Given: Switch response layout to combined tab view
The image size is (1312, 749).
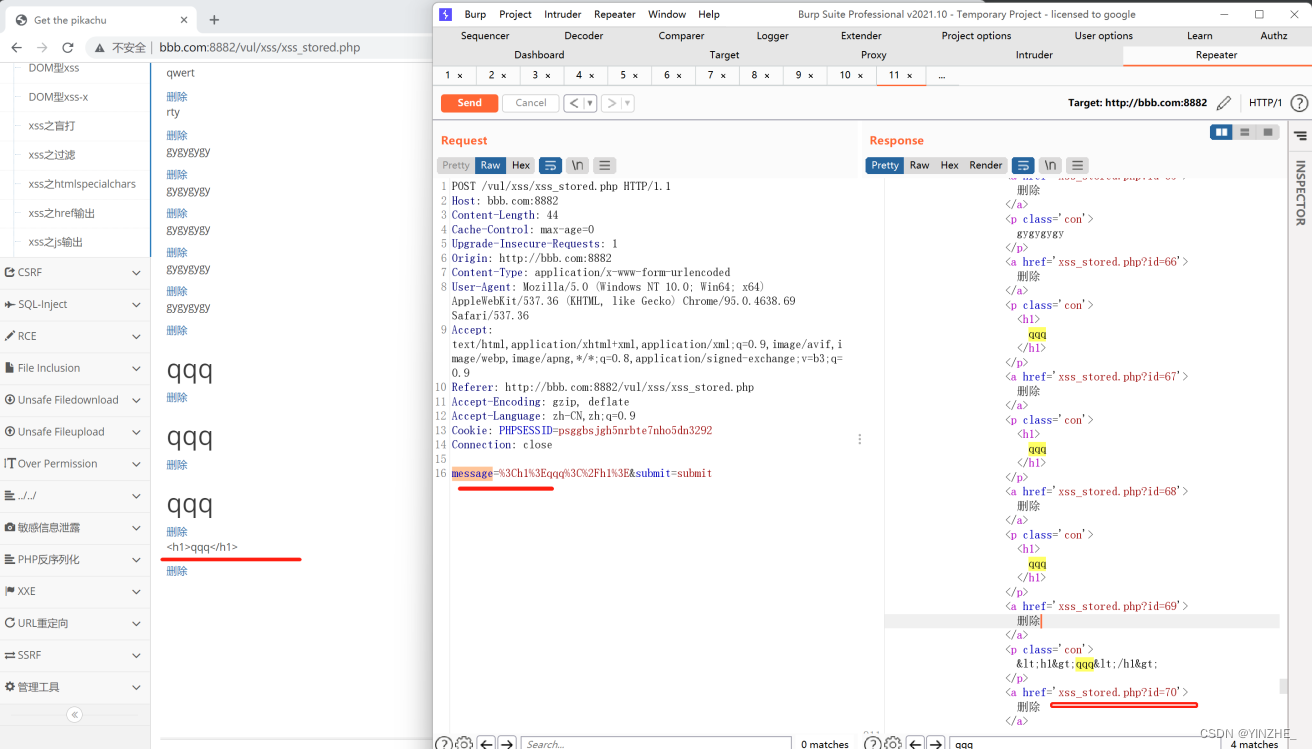Looking at the screenshot, I should pos(1268,132).
